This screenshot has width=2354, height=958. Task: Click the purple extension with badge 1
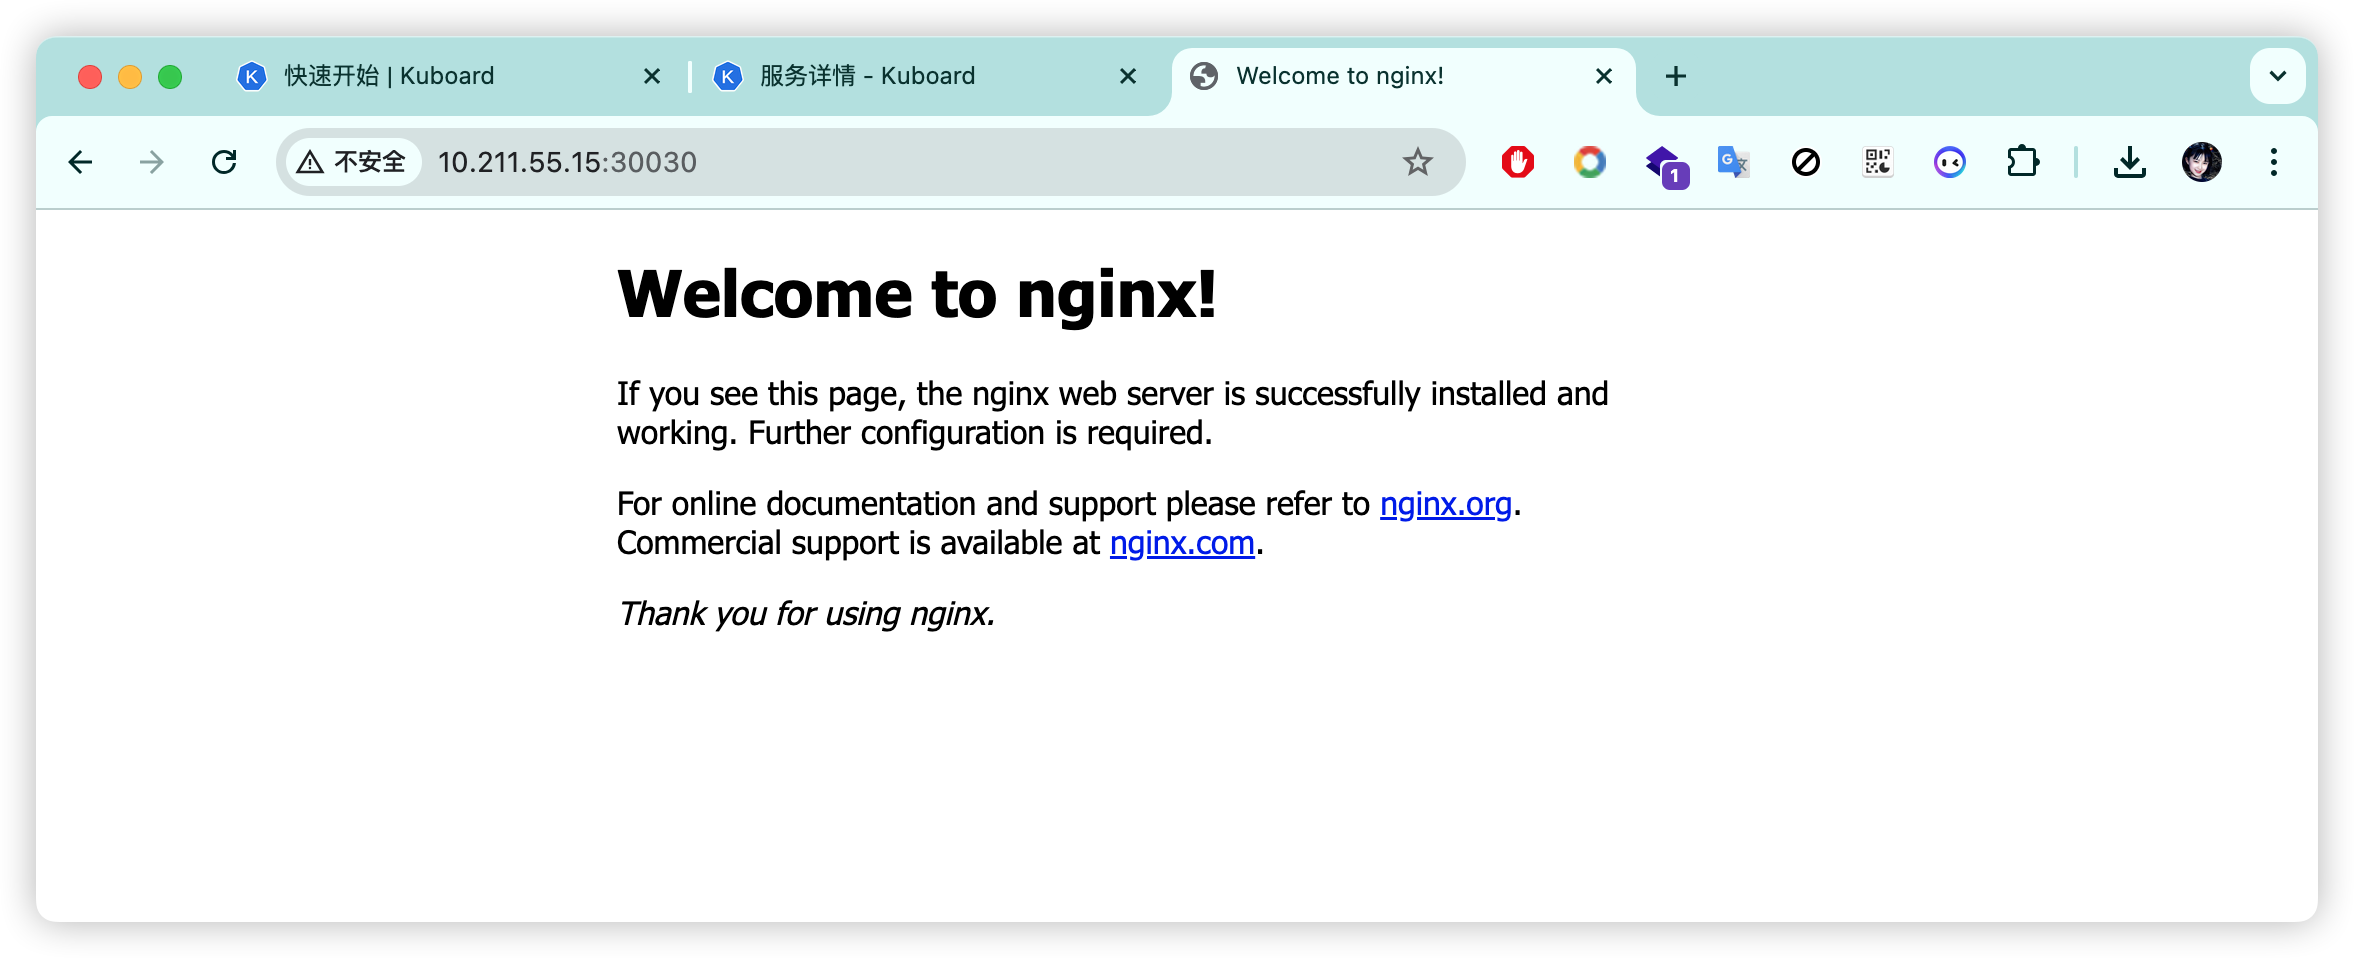tap(1663, 164)
